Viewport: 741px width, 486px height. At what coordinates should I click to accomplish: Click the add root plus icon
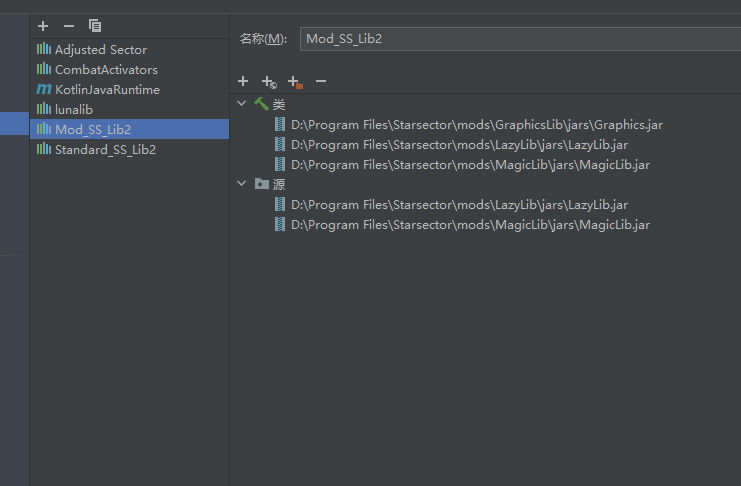[x=243, y=81]
